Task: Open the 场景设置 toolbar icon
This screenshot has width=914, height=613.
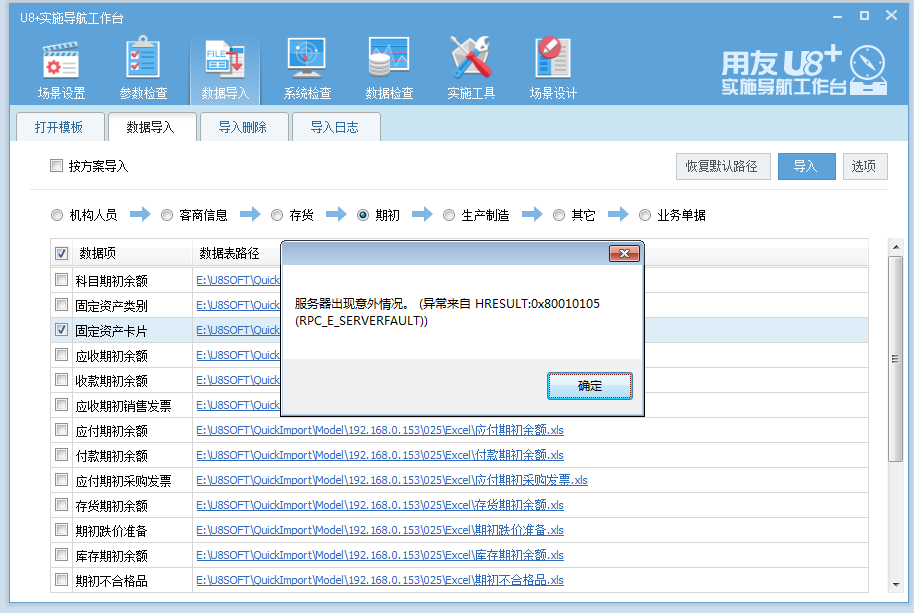Action: [x=61, y=69]
